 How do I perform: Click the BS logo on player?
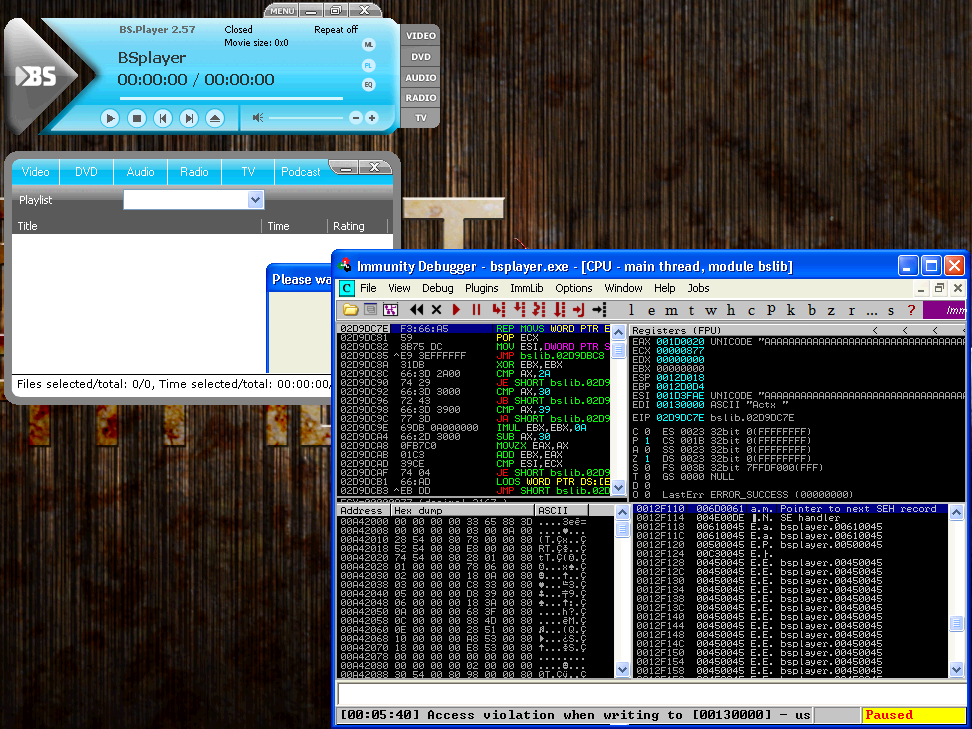coord(36,76)
